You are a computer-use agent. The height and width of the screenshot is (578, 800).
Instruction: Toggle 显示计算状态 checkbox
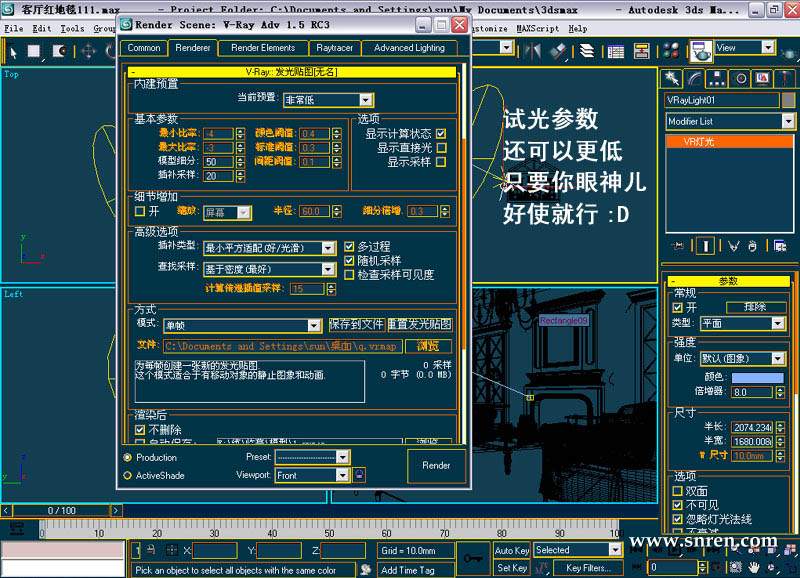441,134
